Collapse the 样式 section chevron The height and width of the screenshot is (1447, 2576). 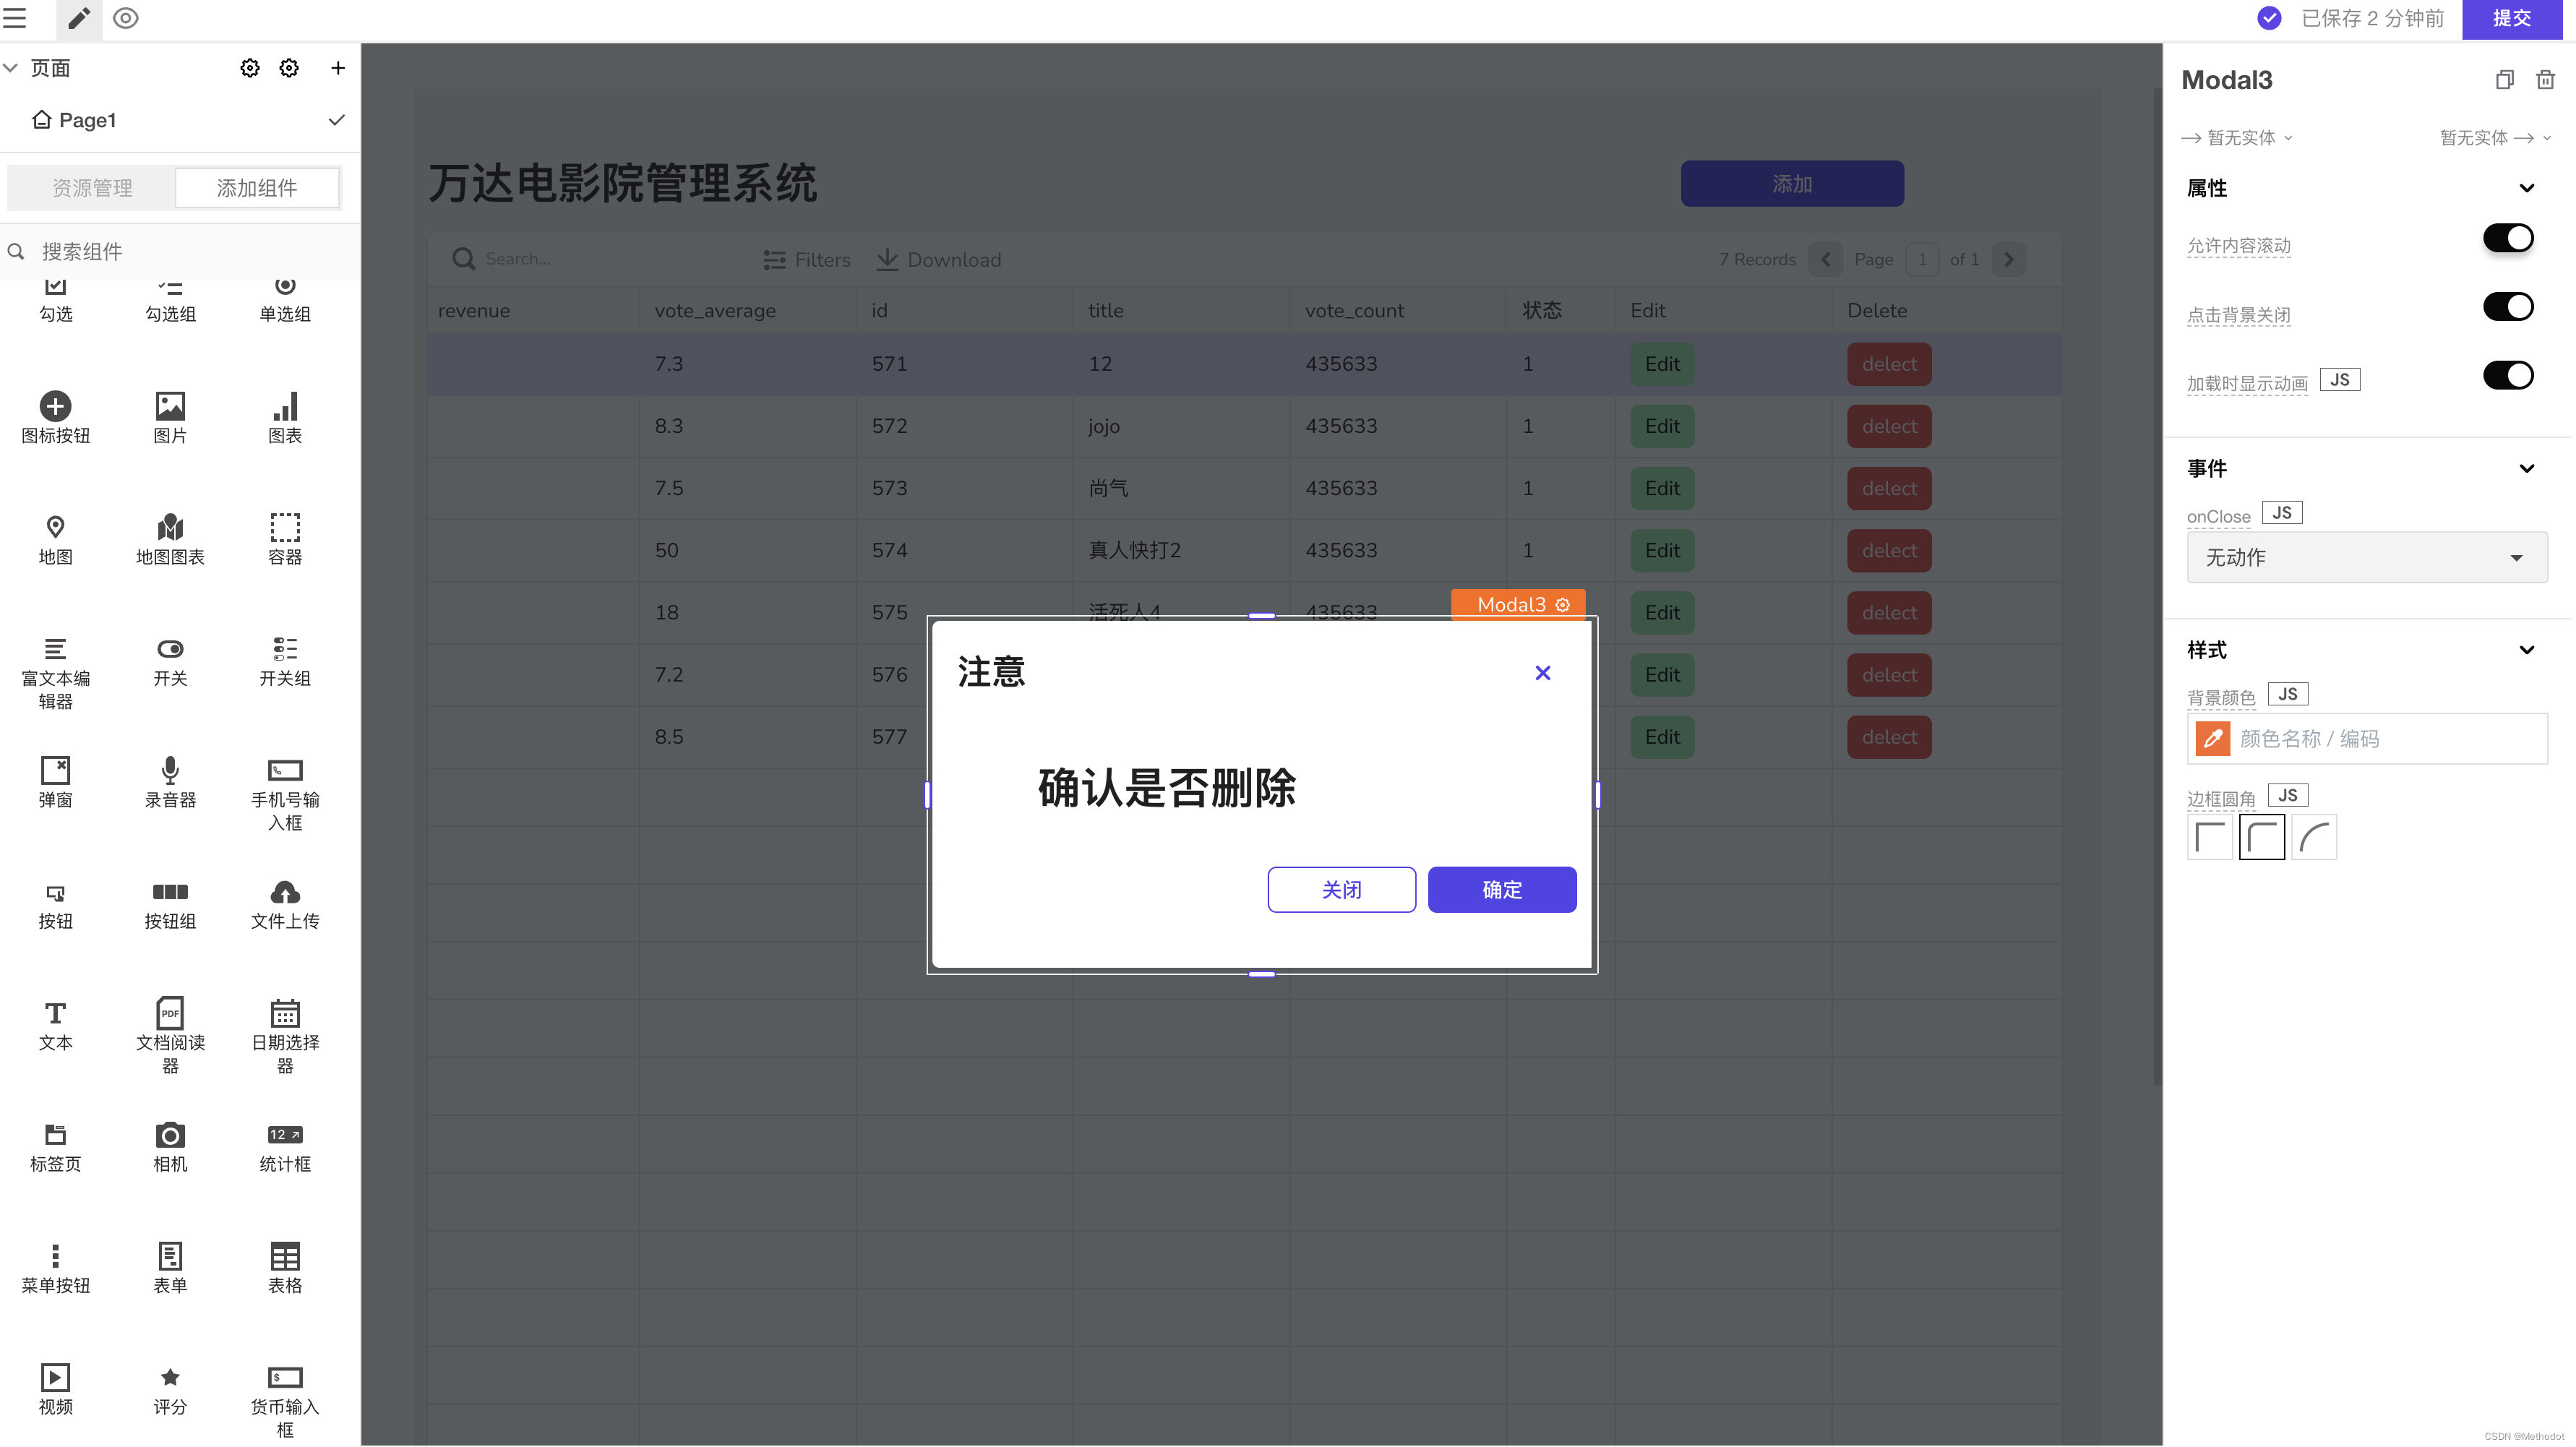2526,650
